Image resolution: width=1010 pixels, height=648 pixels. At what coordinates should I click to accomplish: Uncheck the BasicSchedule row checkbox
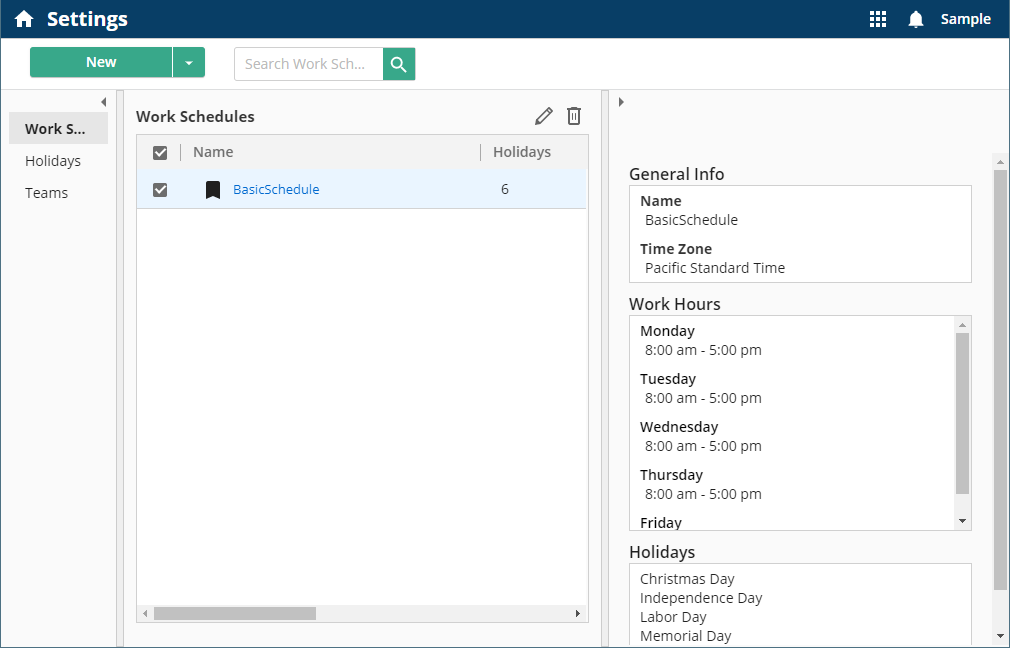[160, 190]
